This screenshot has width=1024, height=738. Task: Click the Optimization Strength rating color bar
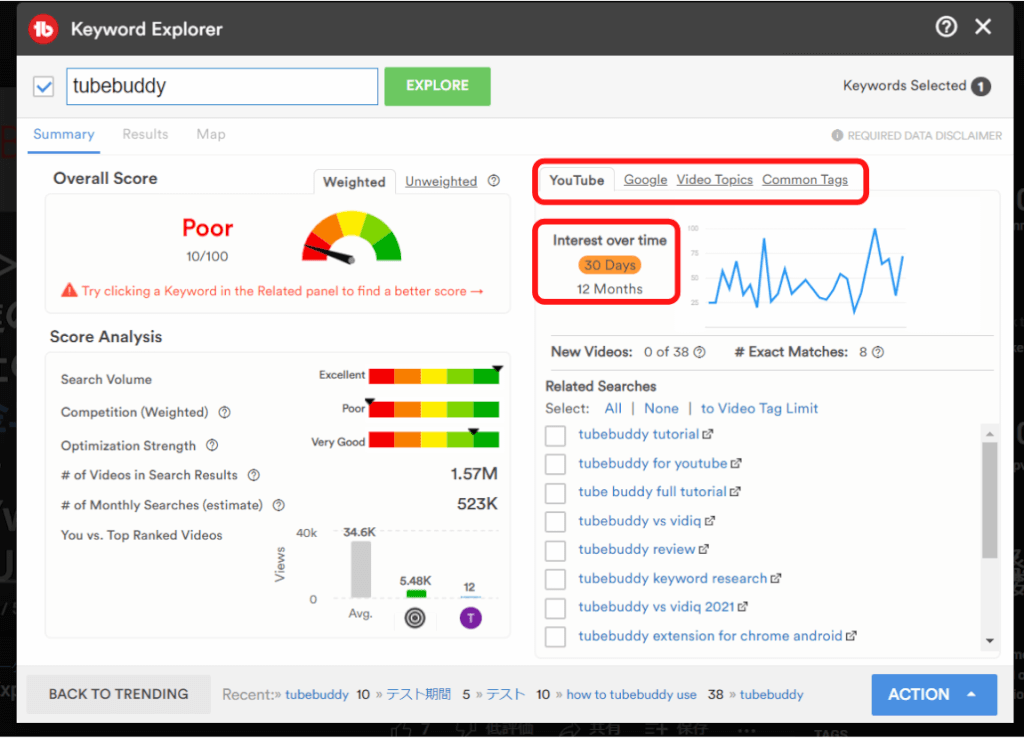(434, 440)
